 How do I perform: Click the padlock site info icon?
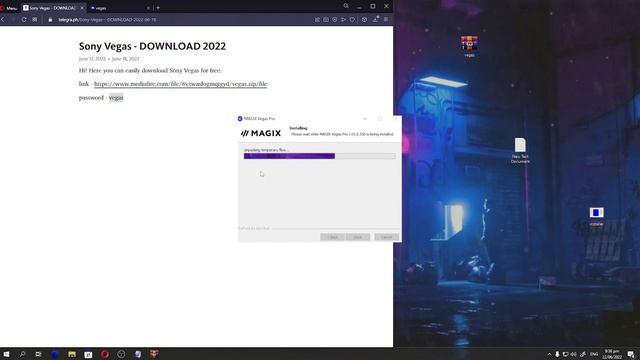pos(50,20)
